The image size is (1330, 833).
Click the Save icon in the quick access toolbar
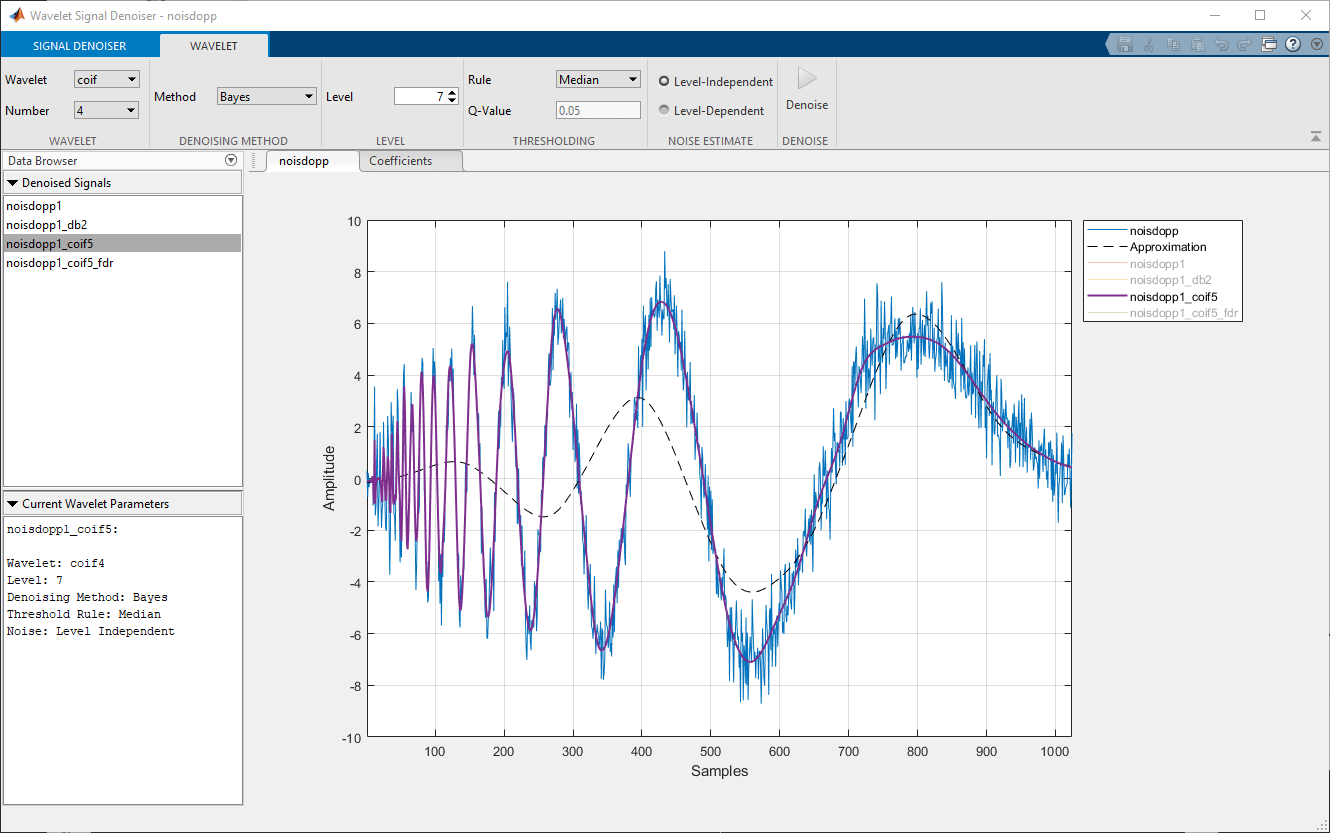[x=1124, y=43]
